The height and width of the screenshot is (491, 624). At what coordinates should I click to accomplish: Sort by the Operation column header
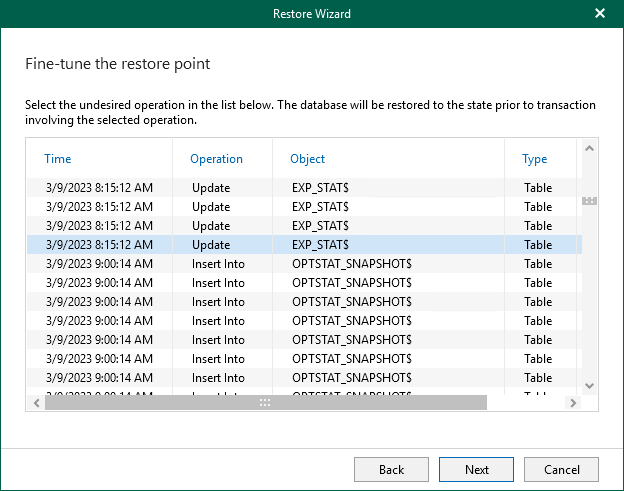point(216,159)
